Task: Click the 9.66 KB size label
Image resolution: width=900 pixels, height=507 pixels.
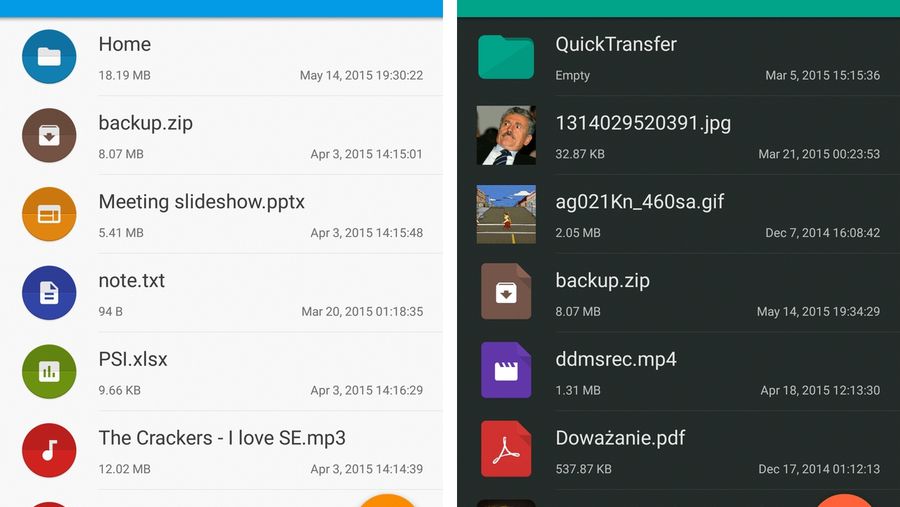Action: tap(119, 390)
